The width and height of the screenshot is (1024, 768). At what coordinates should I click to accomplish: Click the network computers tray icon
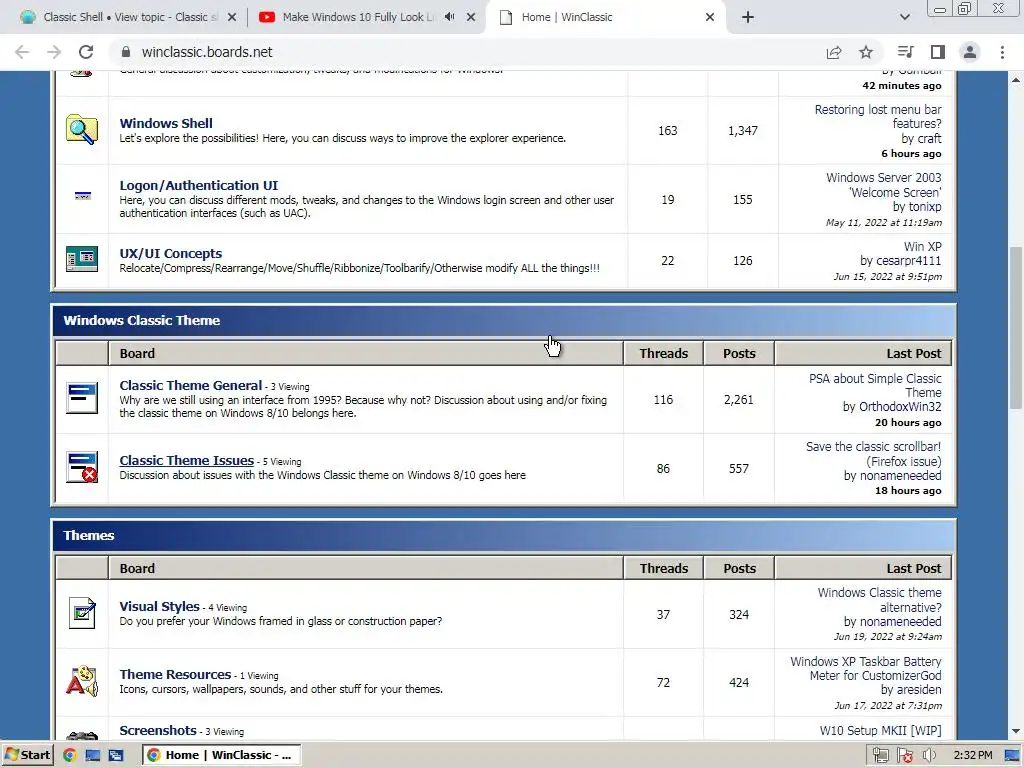pos(880,756)
